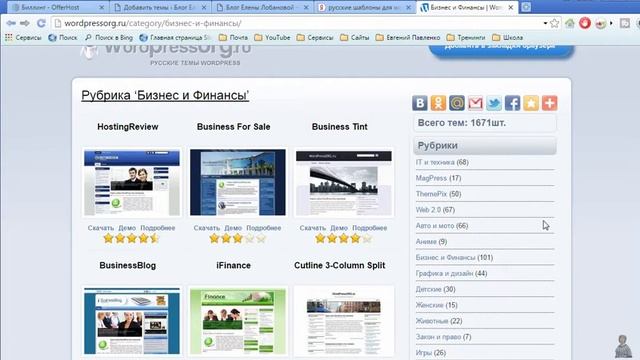Open ThemePix (50) category
Image resolution: width=640 pixels, height=360 pixels.
[x=438, y=194]
